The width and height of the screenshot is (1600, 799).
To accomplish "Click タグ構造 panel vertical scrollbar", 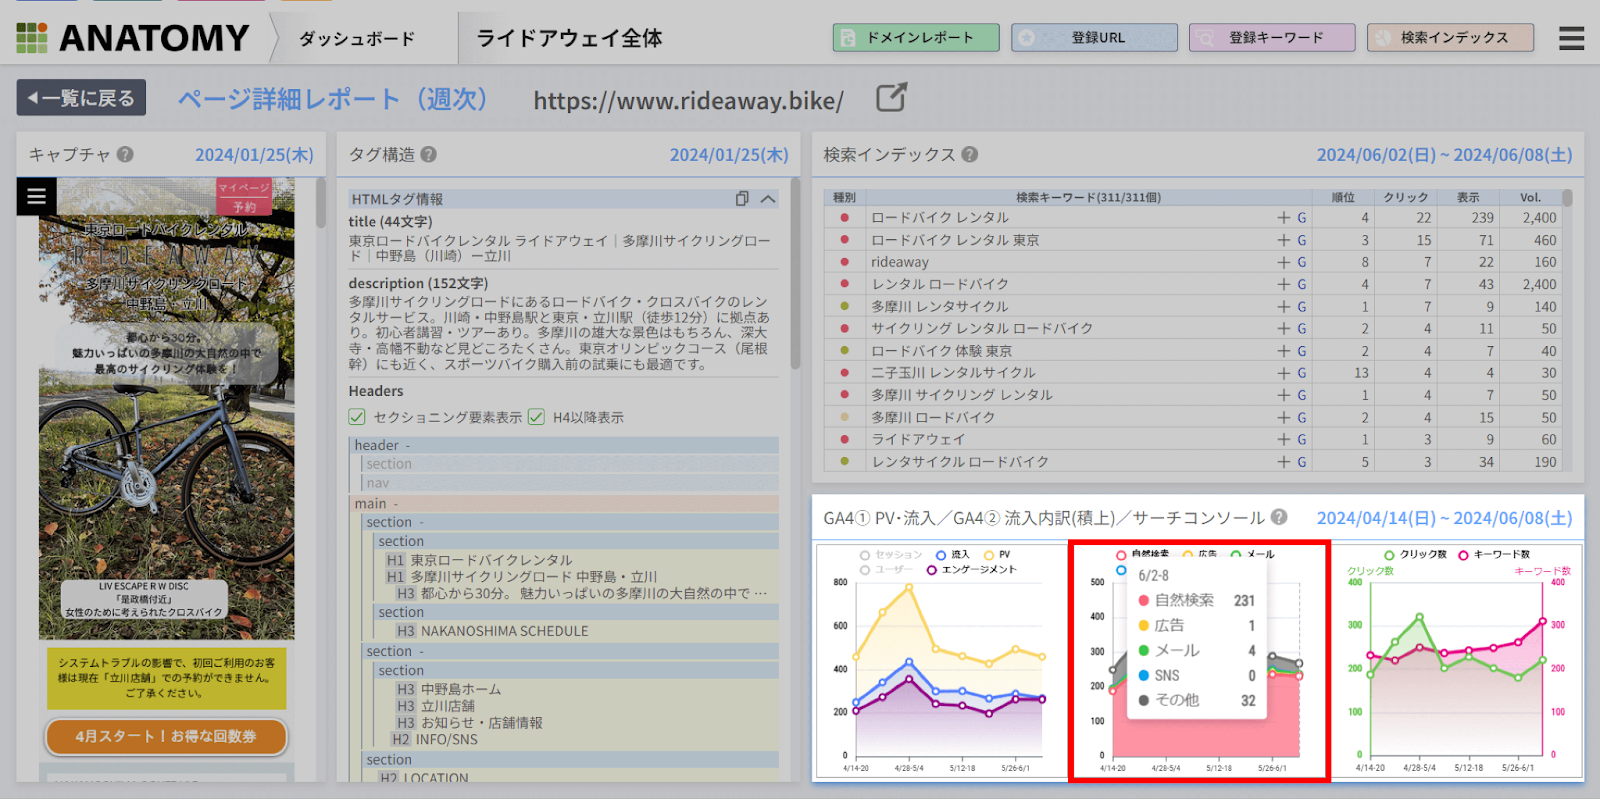I will point(795,275).
